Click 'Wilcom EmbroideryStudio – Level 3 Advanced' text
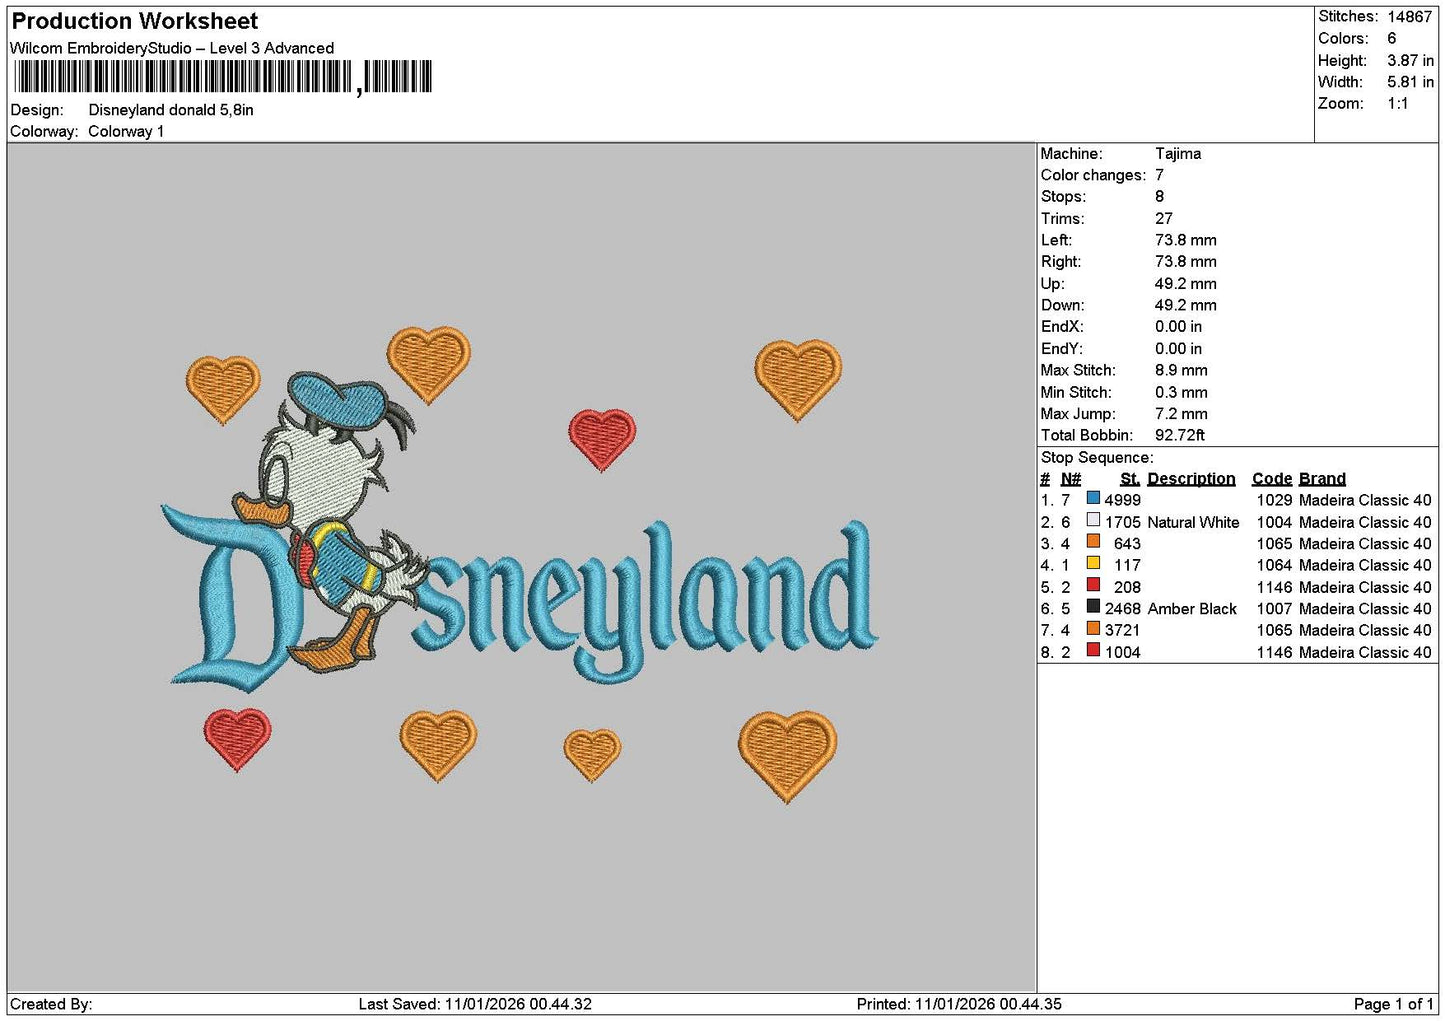 172,48
